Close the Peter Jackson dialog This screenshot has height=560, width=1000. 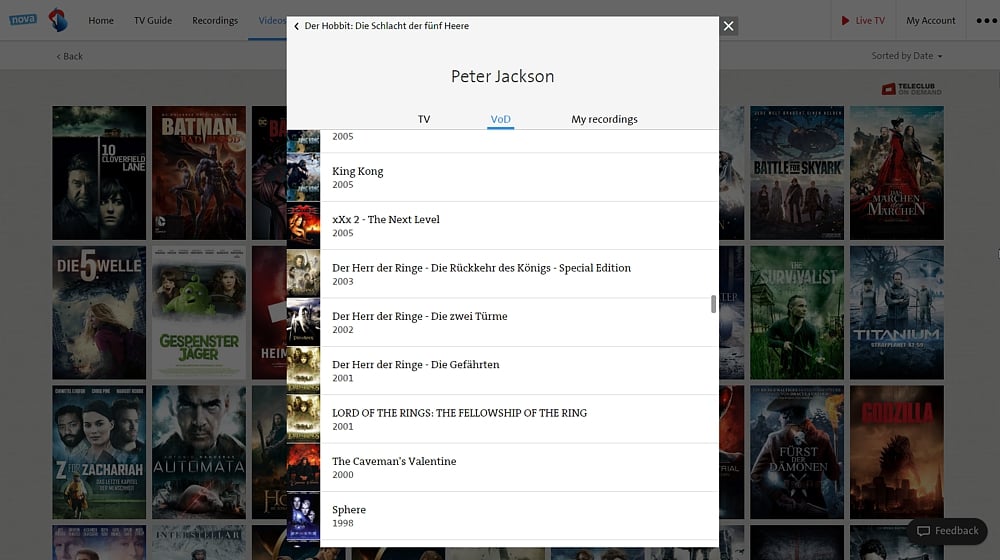click(728, 26)
